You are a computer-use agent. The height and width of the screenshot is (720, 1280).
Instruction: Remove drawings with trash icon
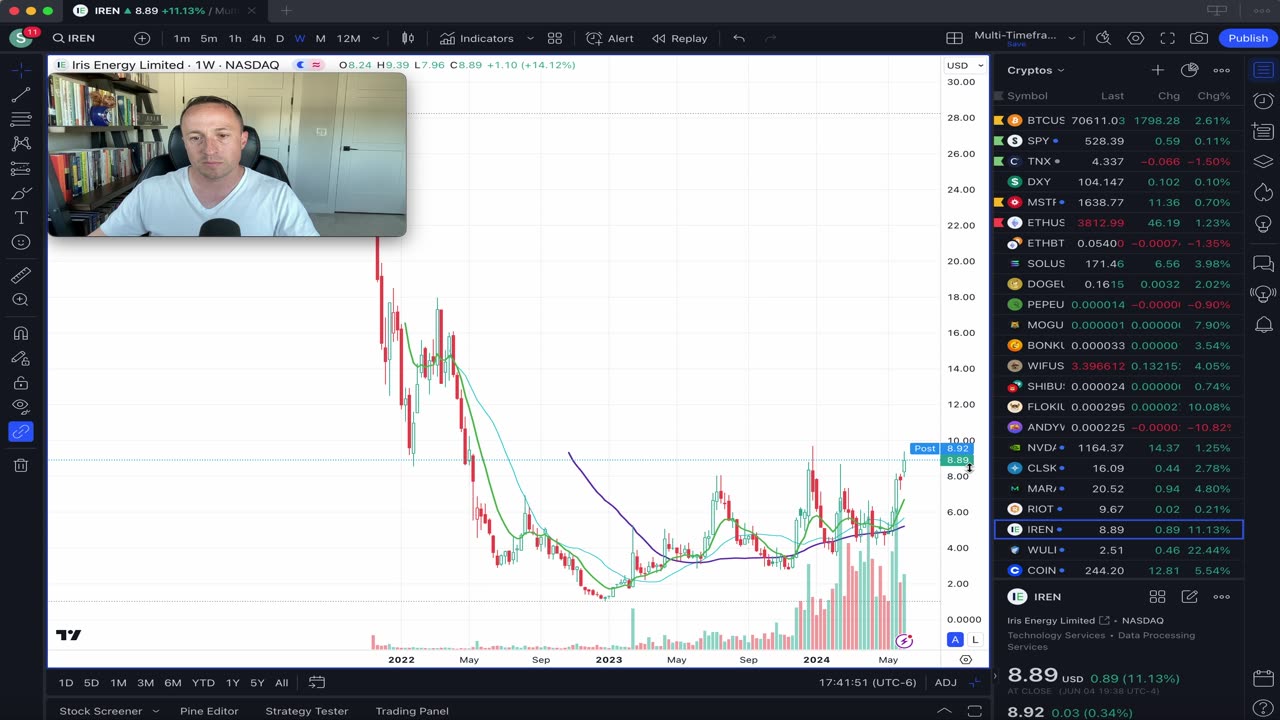click(20, 465)
